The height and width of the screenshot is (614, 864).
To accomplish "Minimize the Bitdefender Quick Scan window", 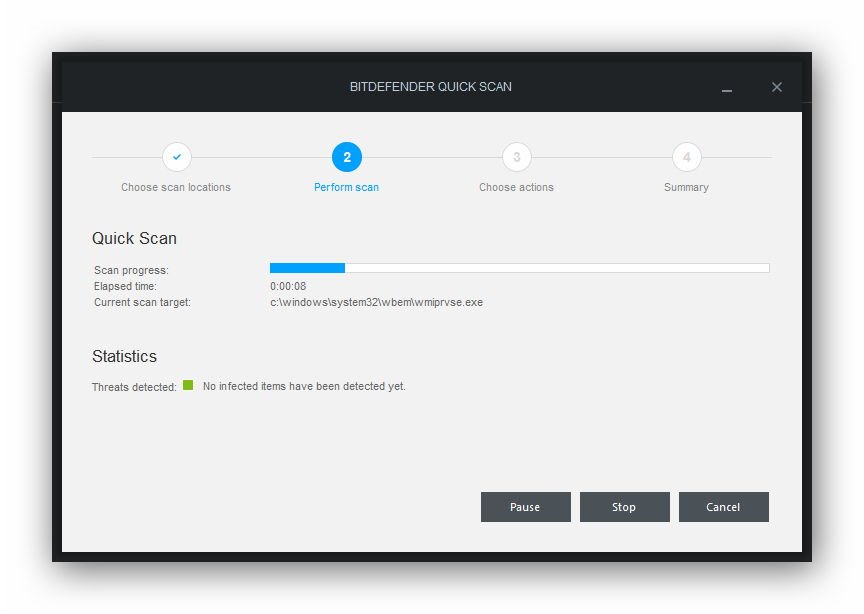I will 727,88.
